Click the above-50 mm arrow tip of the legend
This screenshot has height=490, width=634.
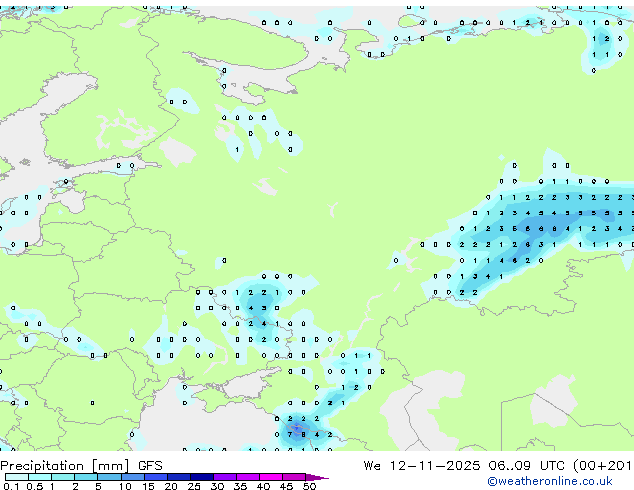317,477
